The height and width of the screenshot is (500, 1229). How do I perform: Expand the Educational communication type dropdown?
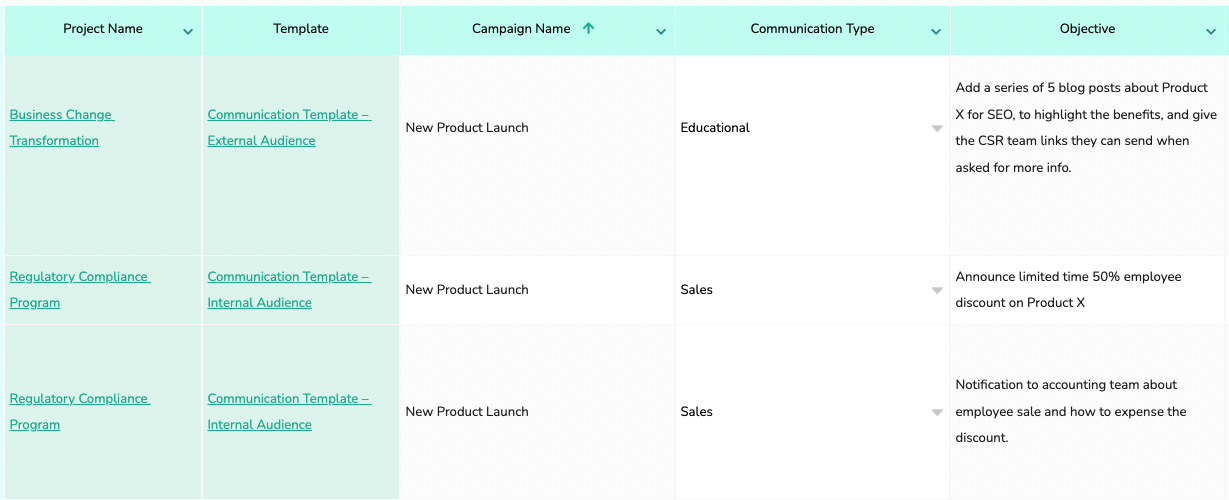[x=937, y=129]
